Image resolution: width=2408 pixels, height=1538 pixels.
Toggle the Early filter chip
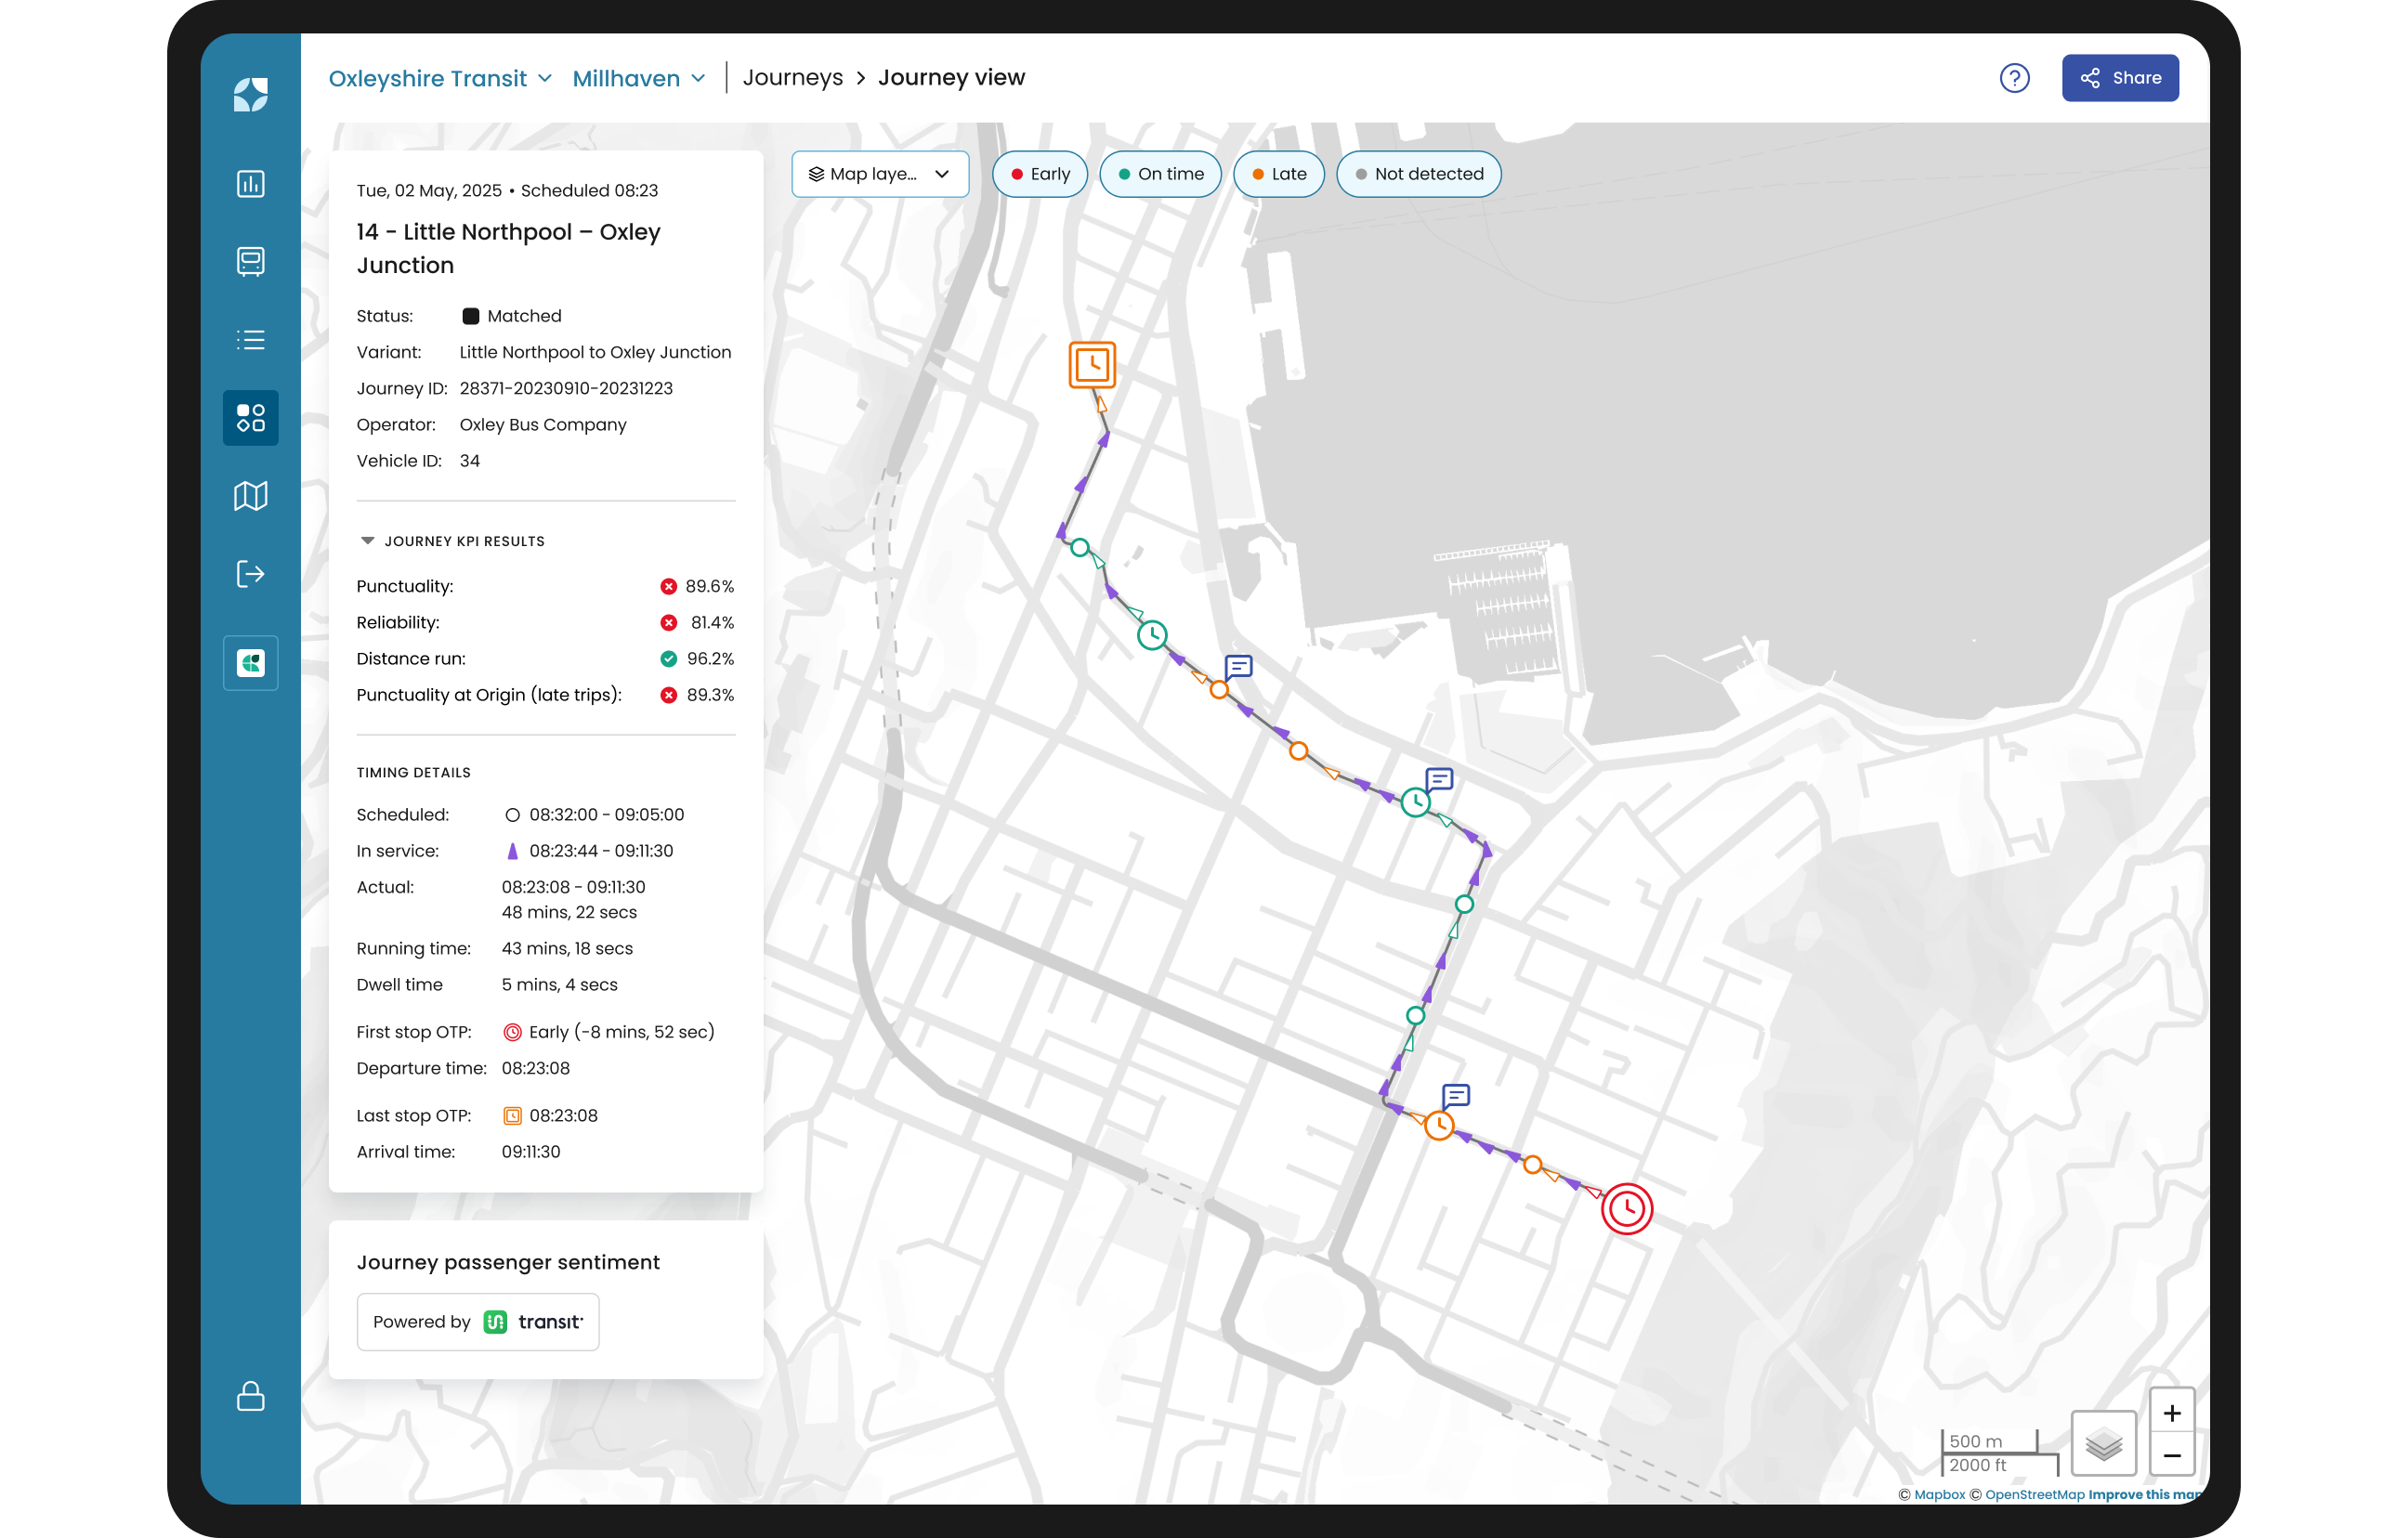click(1039, 174)
